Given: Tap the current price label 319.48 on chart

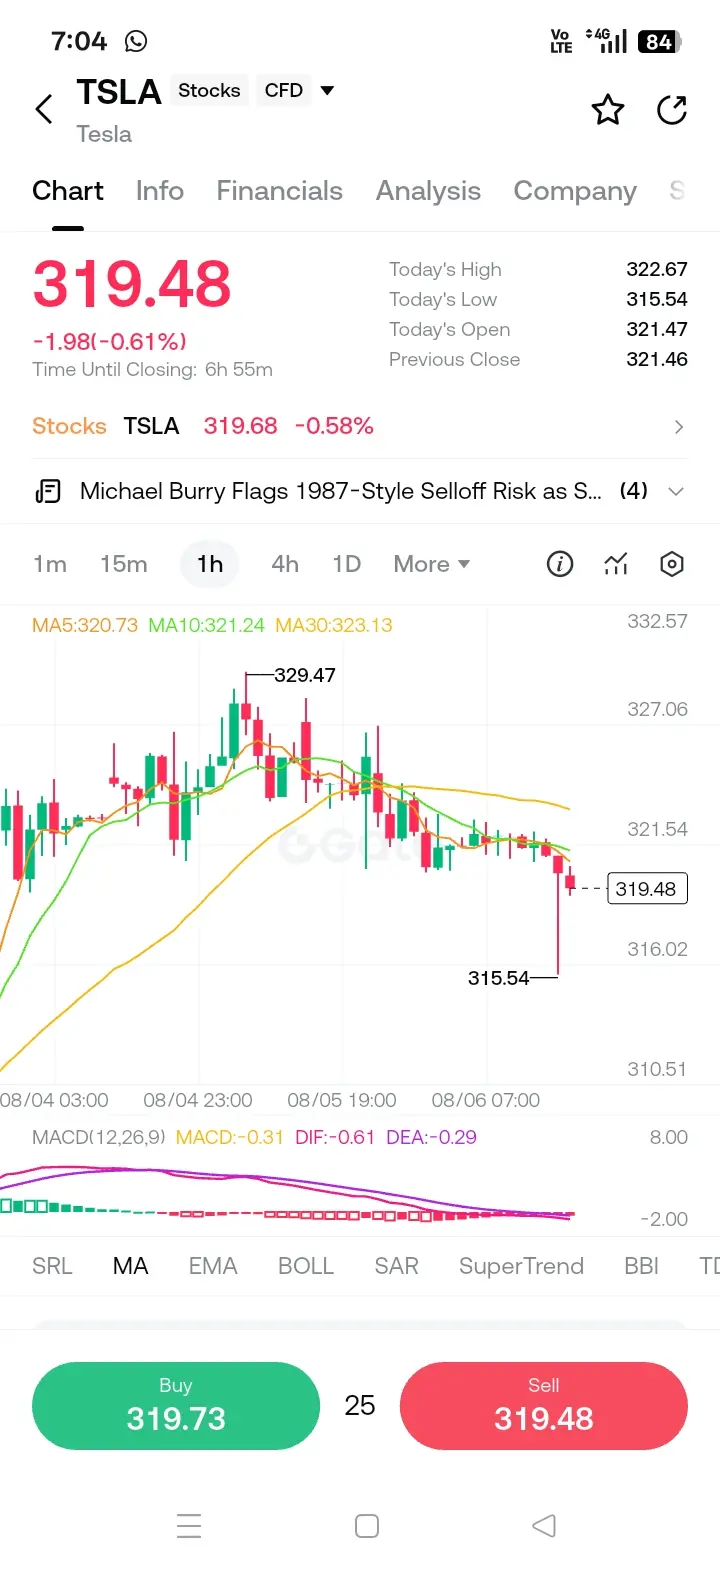Looking at the screenshot, I should [647, 889].
